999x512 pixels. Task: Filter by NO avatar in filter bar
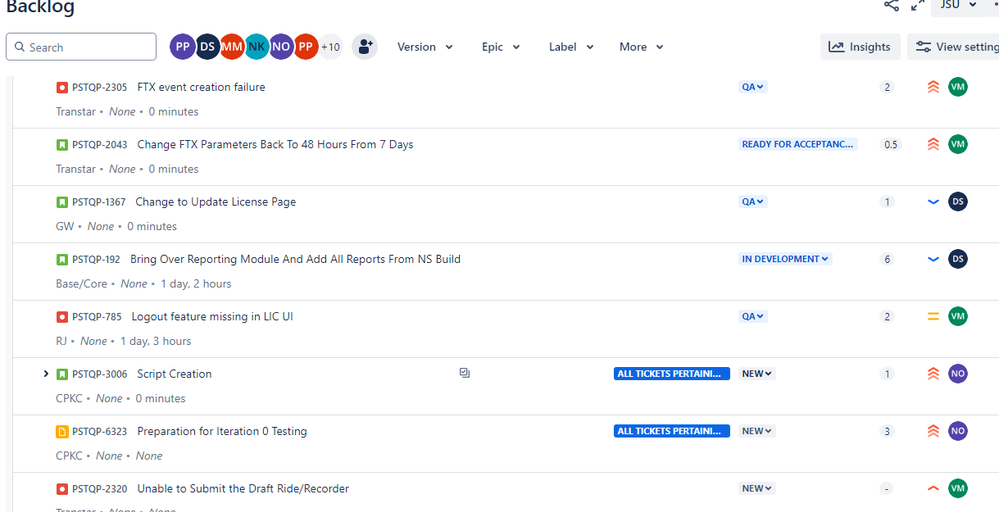click(281, 46)
